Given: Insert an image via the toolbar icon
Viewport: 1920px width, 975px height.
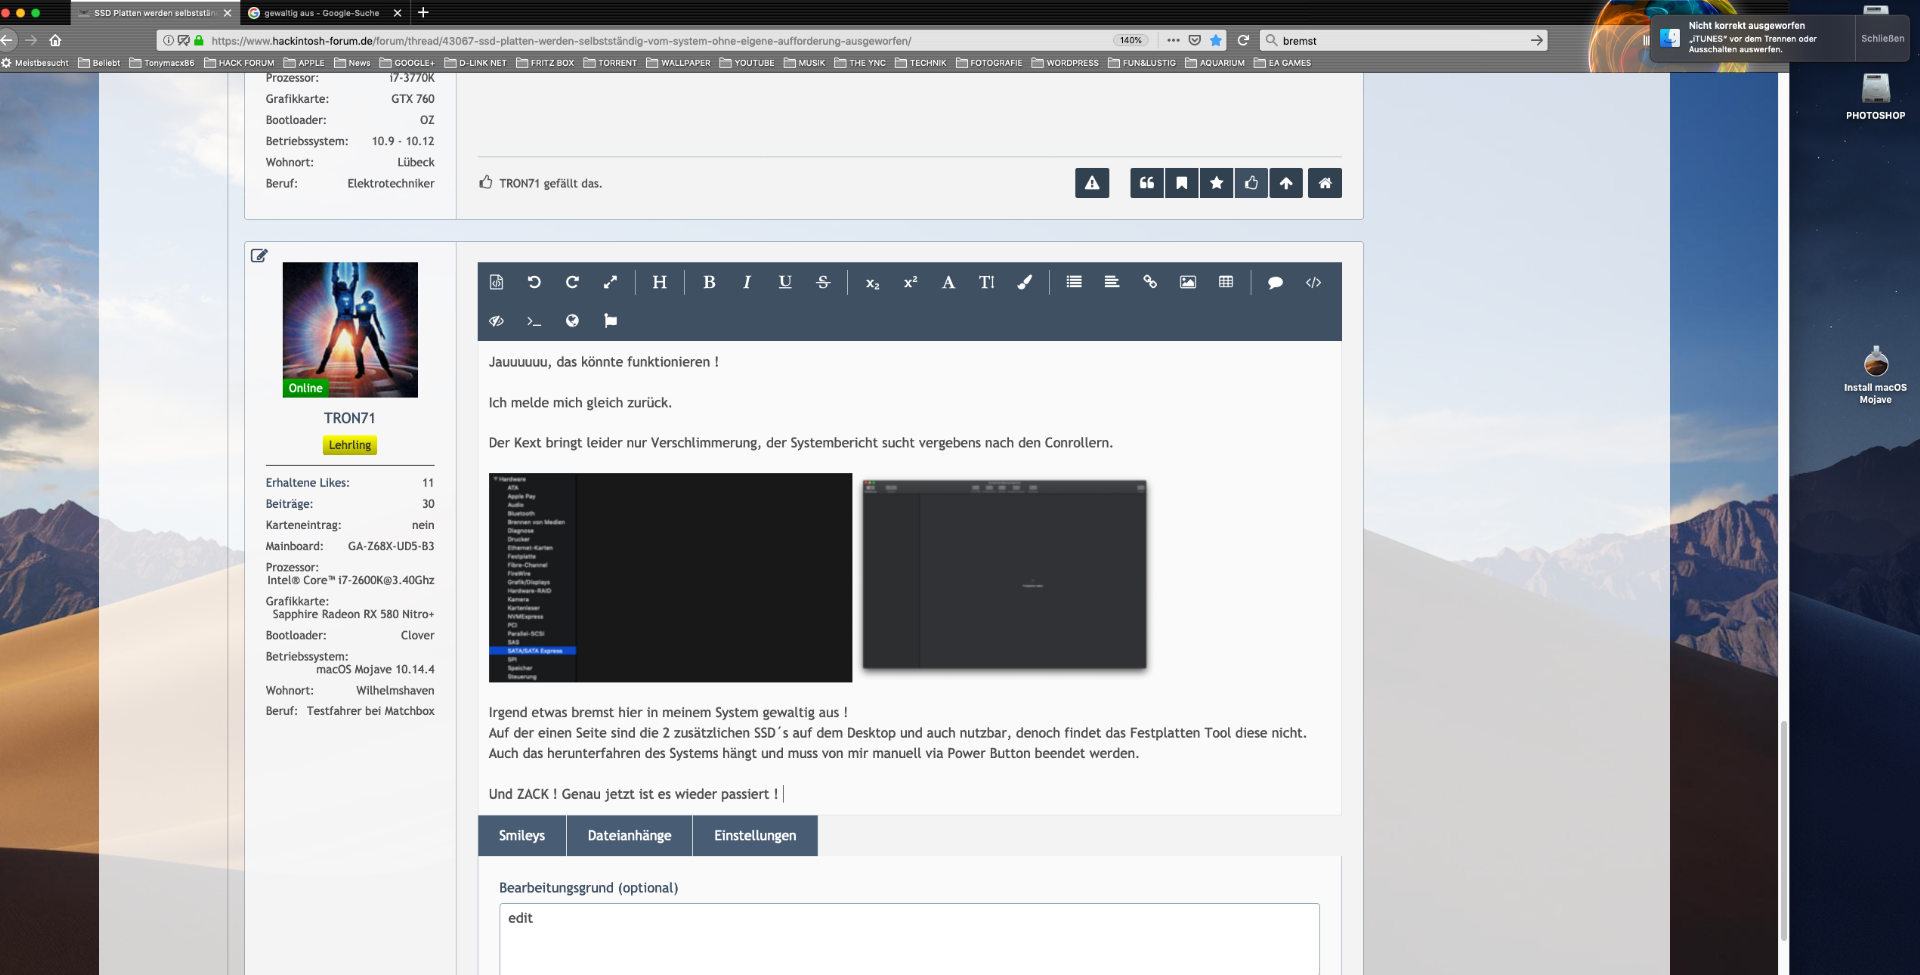Looking at the screenshot, I should pos(1188,282).
